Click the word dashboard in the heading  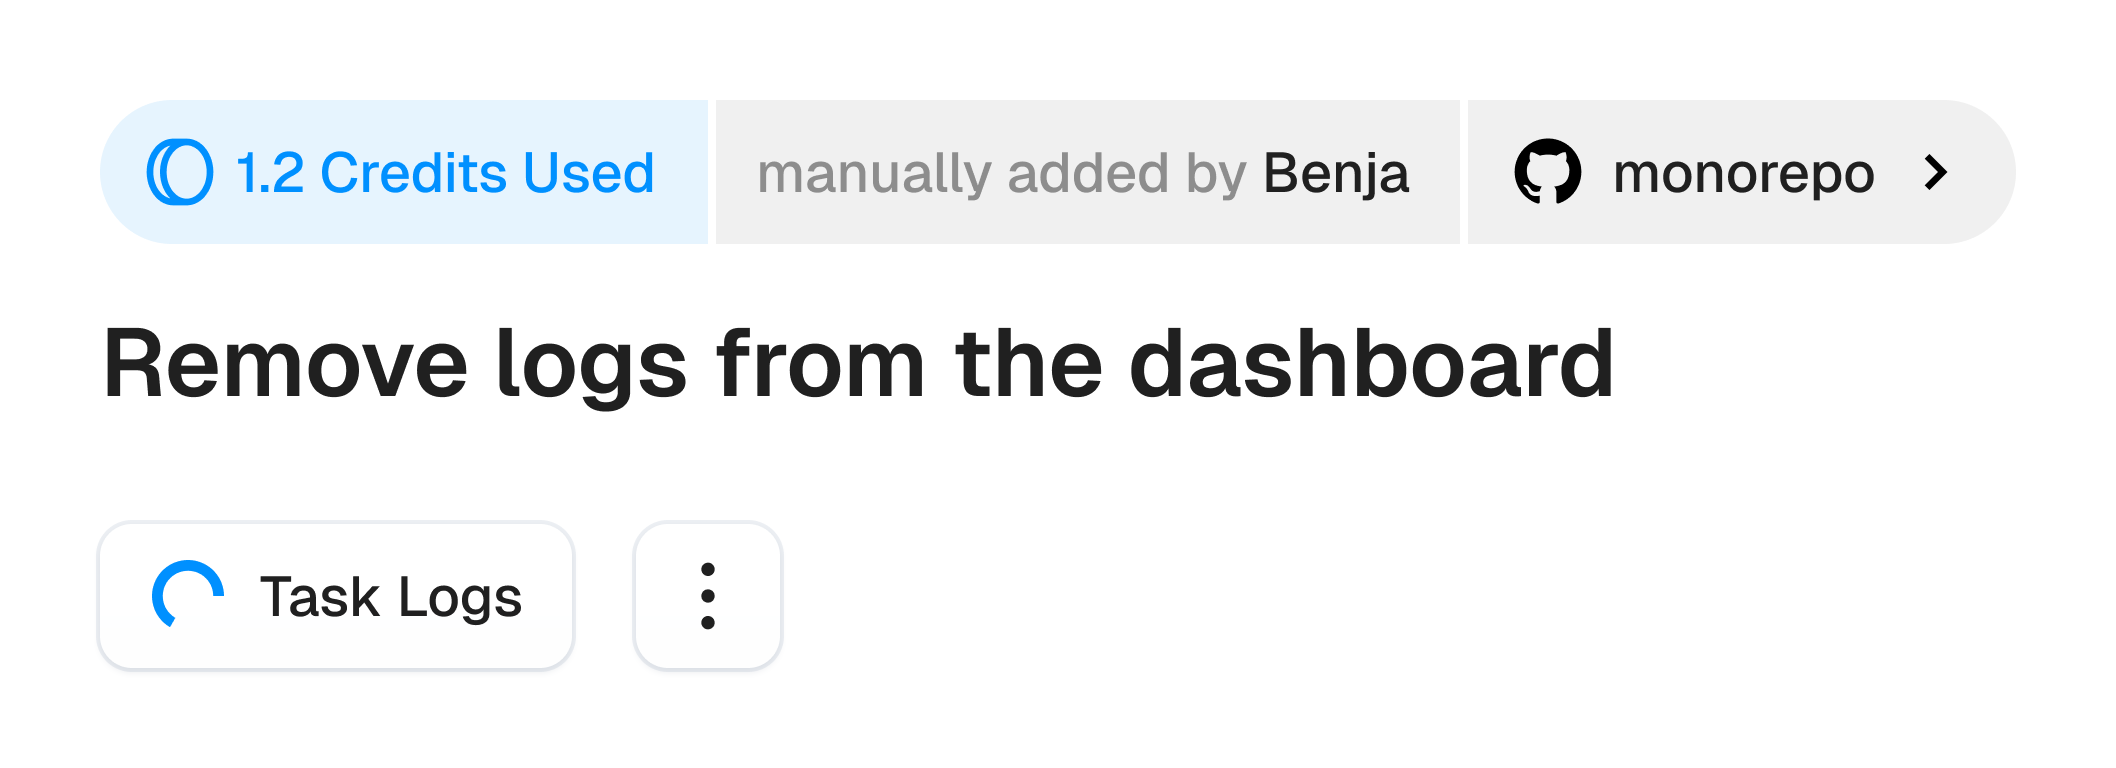tap(1371, 364)
